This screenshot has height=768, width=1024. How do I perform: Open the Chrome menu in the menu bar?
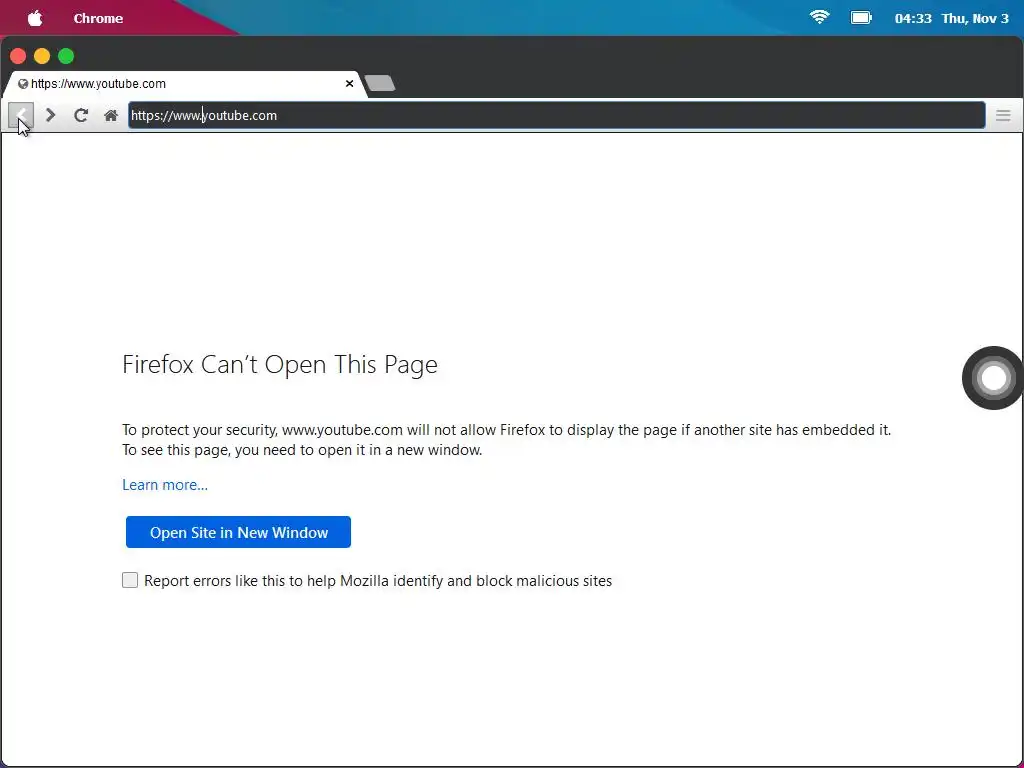tap(98, 18)
